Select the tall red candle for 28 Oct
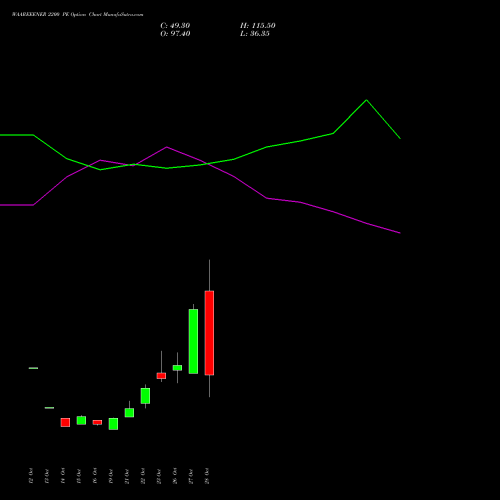The height and width of the screenshot is (500, 500). coord(209,333)
